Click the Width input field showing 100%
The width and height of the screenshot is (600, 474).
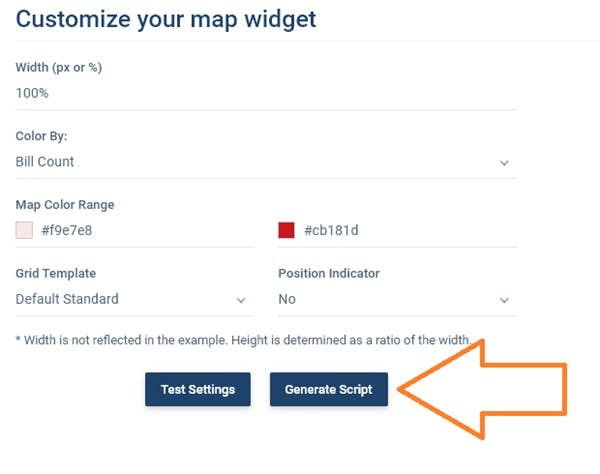click(265, 93)
